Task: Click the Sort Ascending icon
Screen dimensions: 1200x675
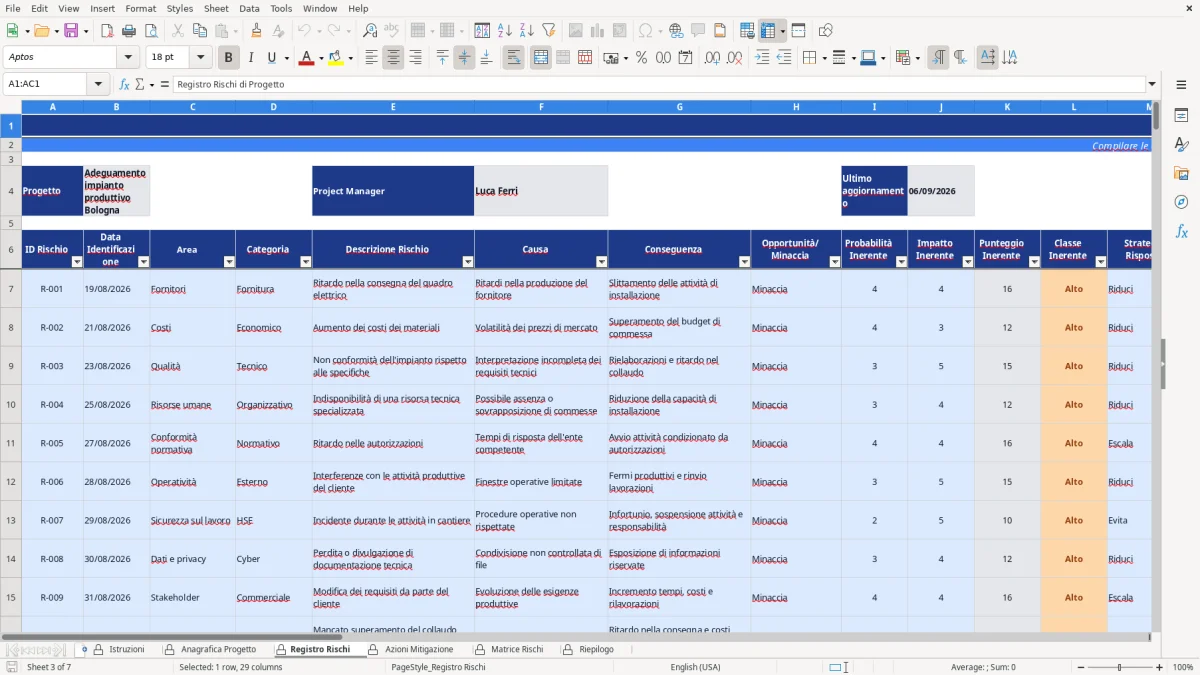Action: tap(504, 31)
